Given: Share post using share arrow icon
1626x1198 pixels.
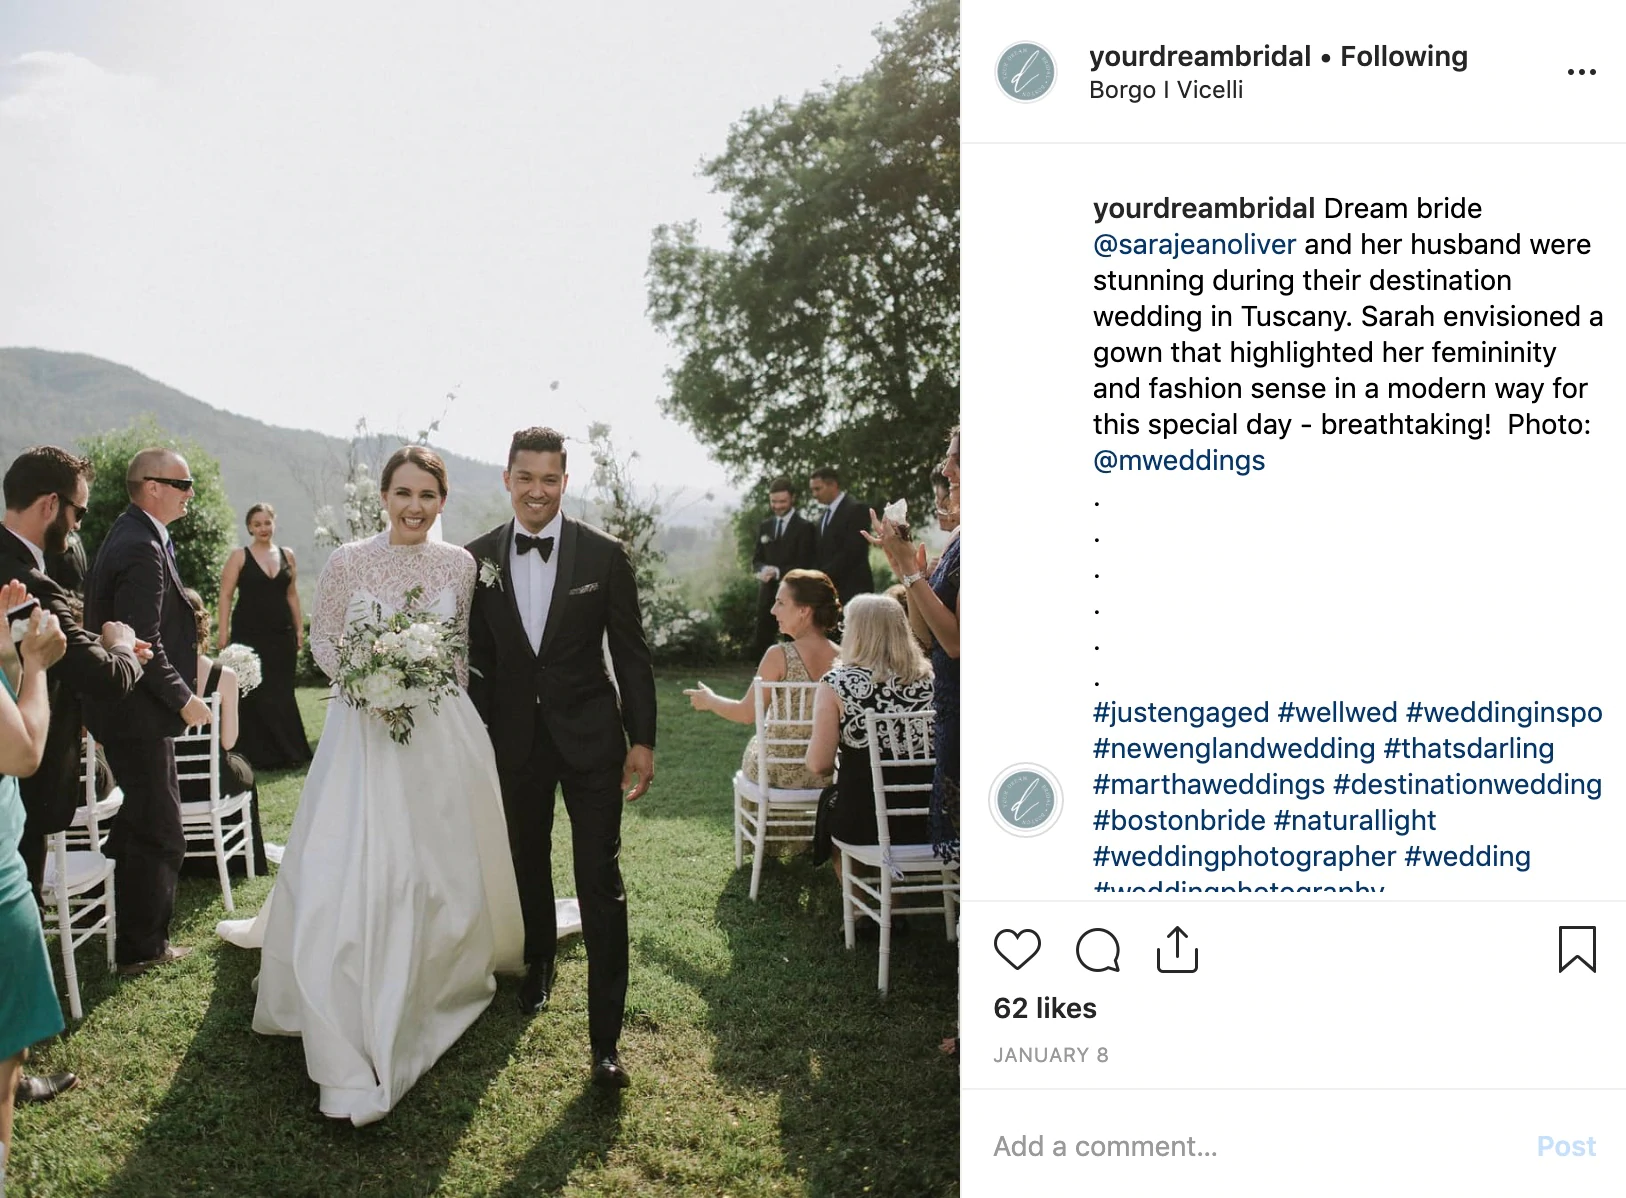Looking at the screenshot, I should point(1177,949).
